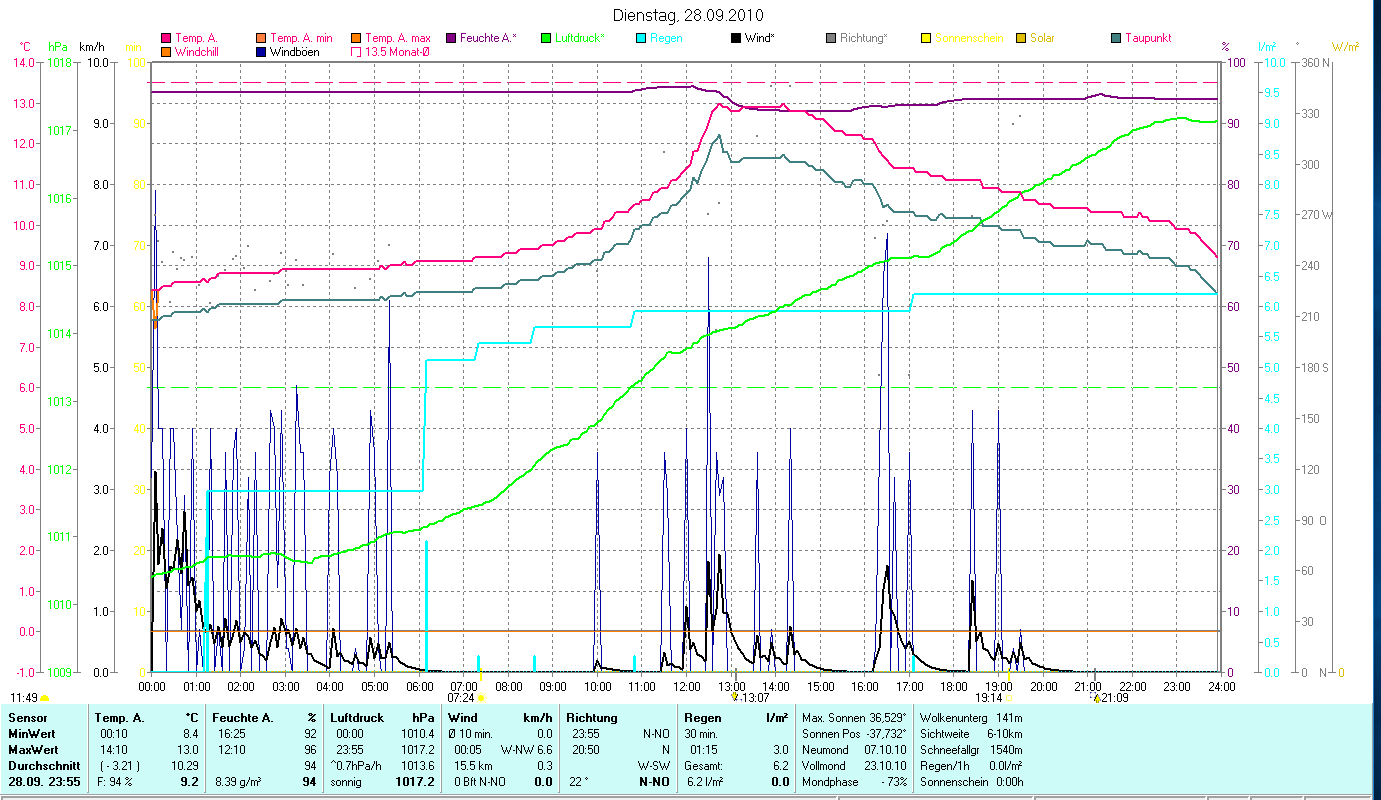Click the 'W-SW' average direction value
Viewport: 1381px width, 800px height.
point(654,765)
